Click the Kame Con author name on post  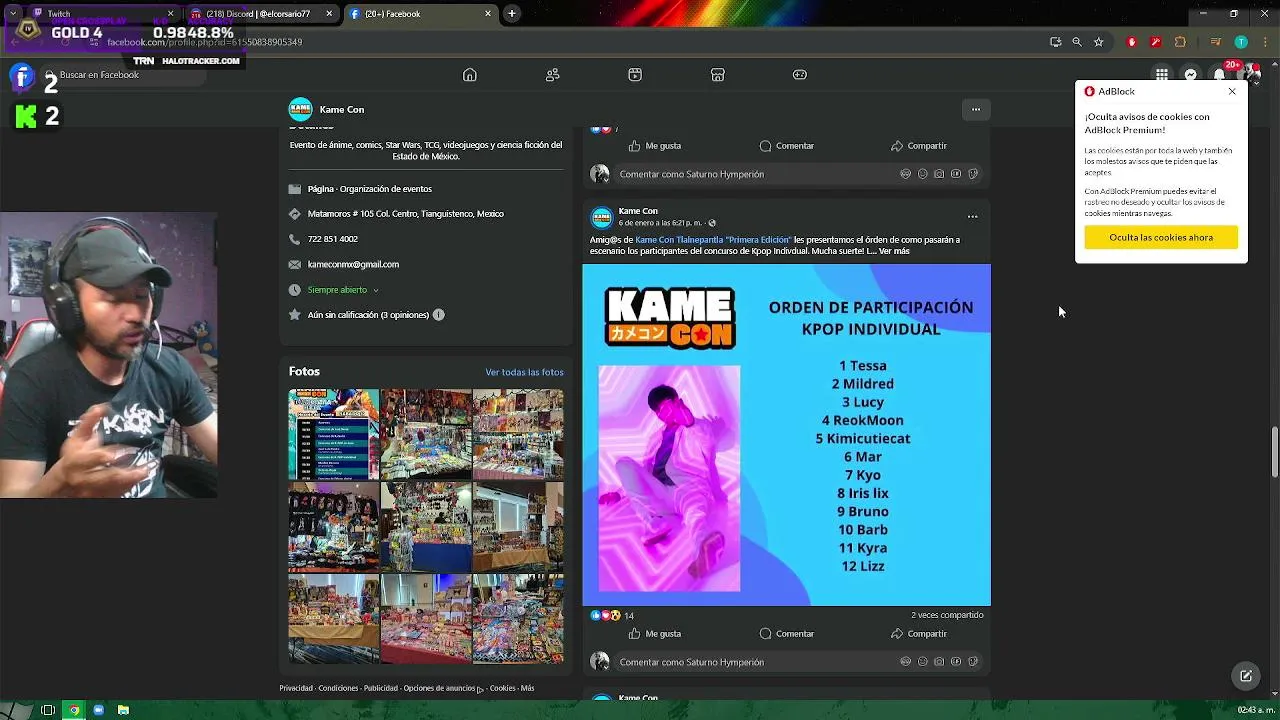638,211
